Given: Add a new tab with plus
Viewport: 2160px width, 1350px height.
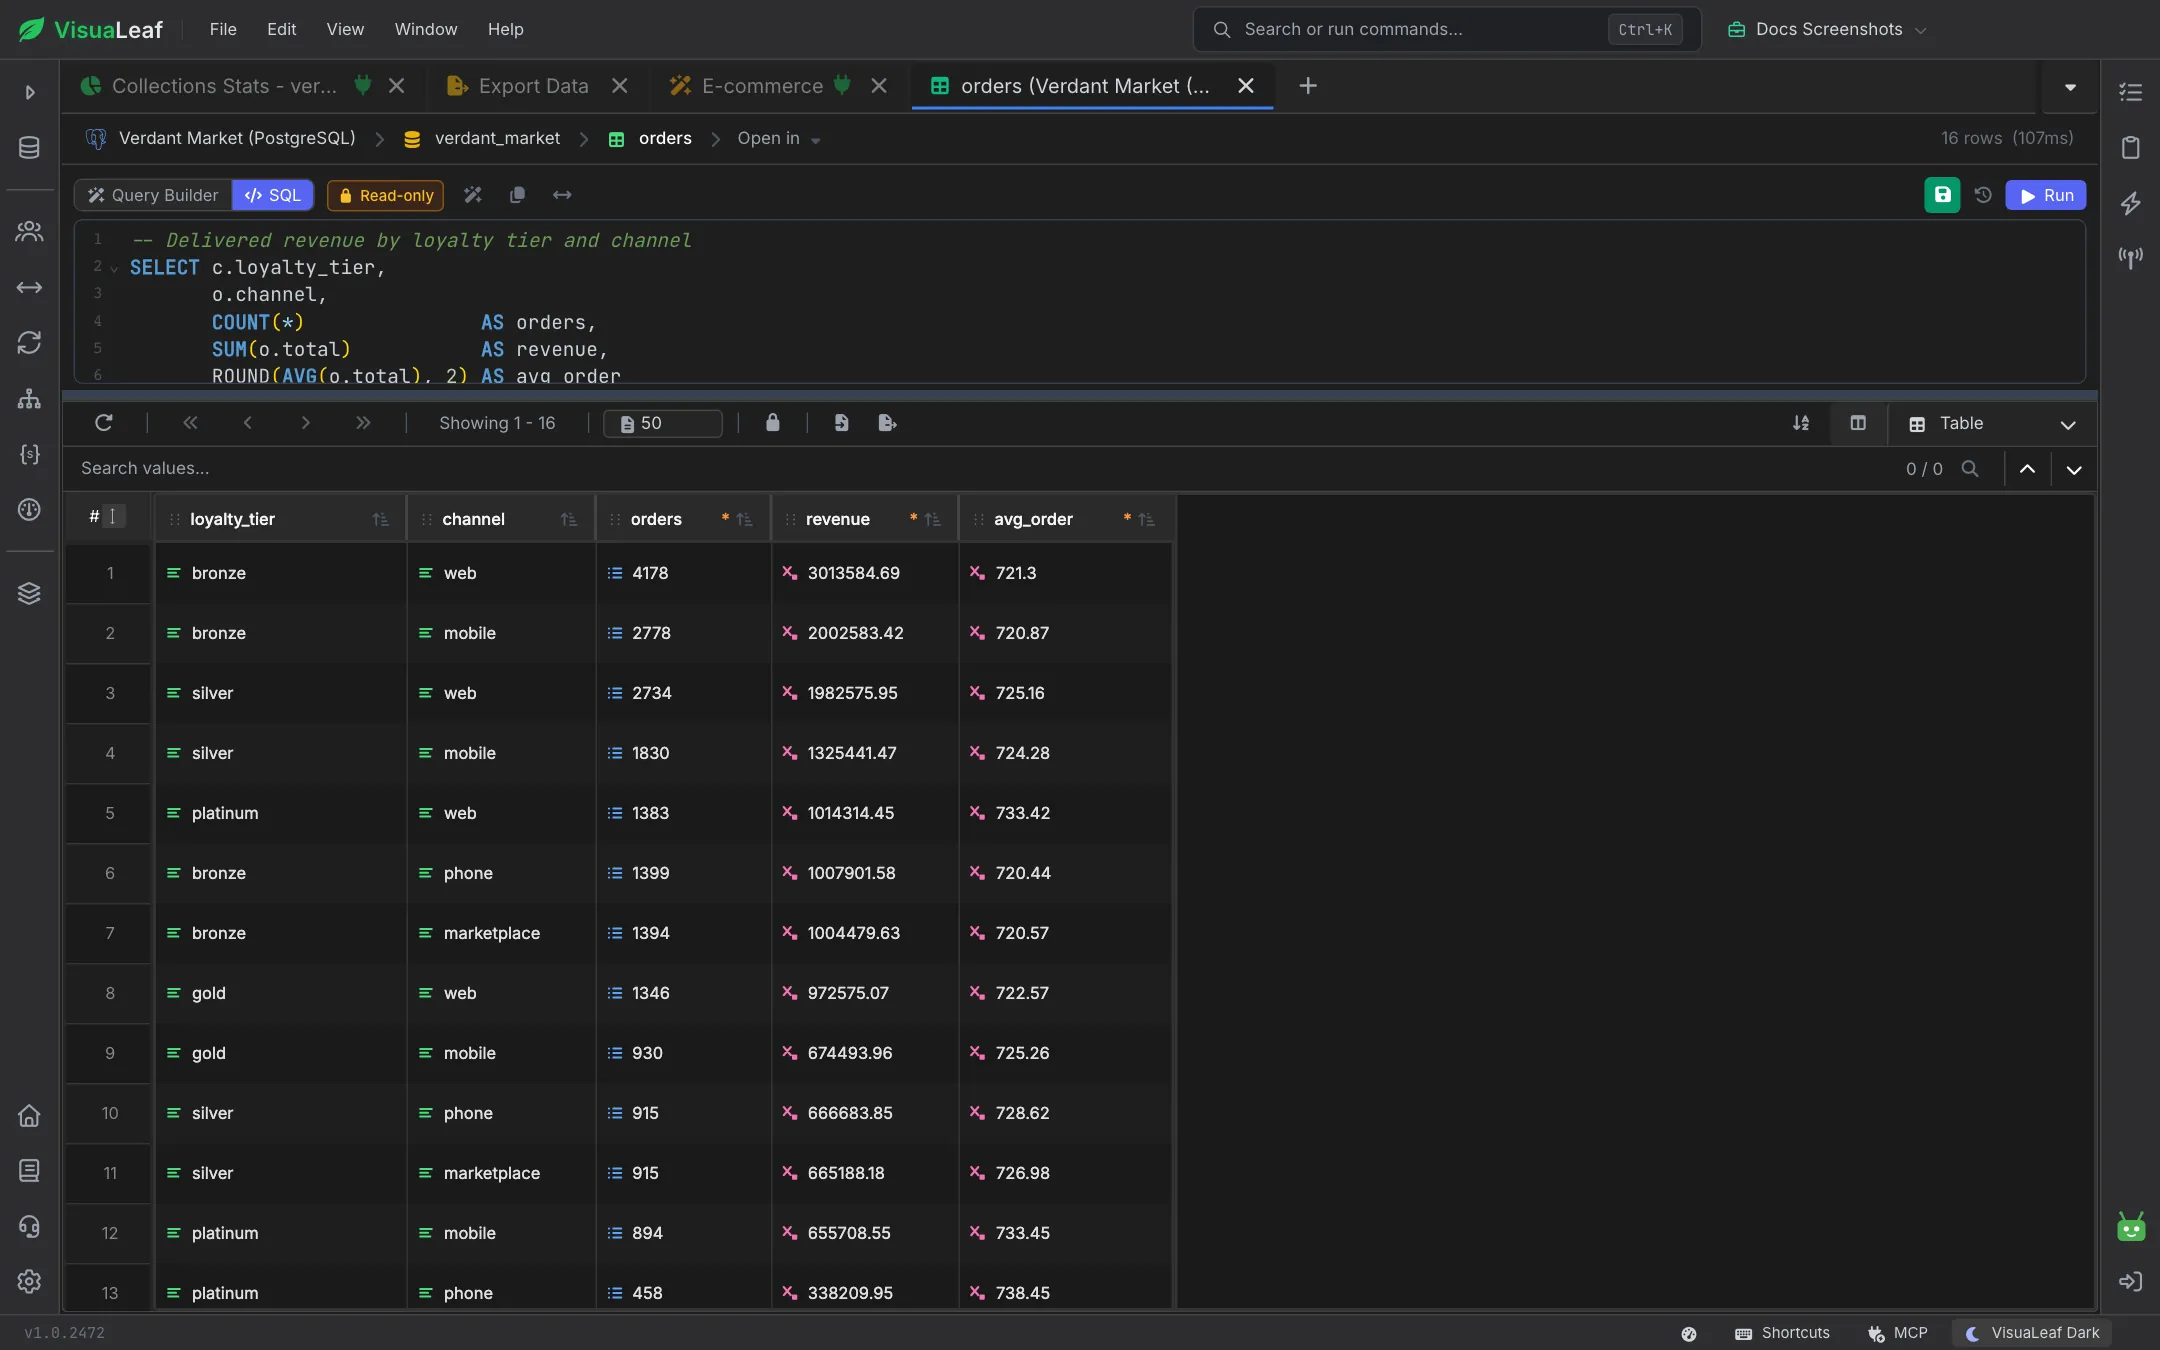Looking at the screenshot, I should [1308, 86].
